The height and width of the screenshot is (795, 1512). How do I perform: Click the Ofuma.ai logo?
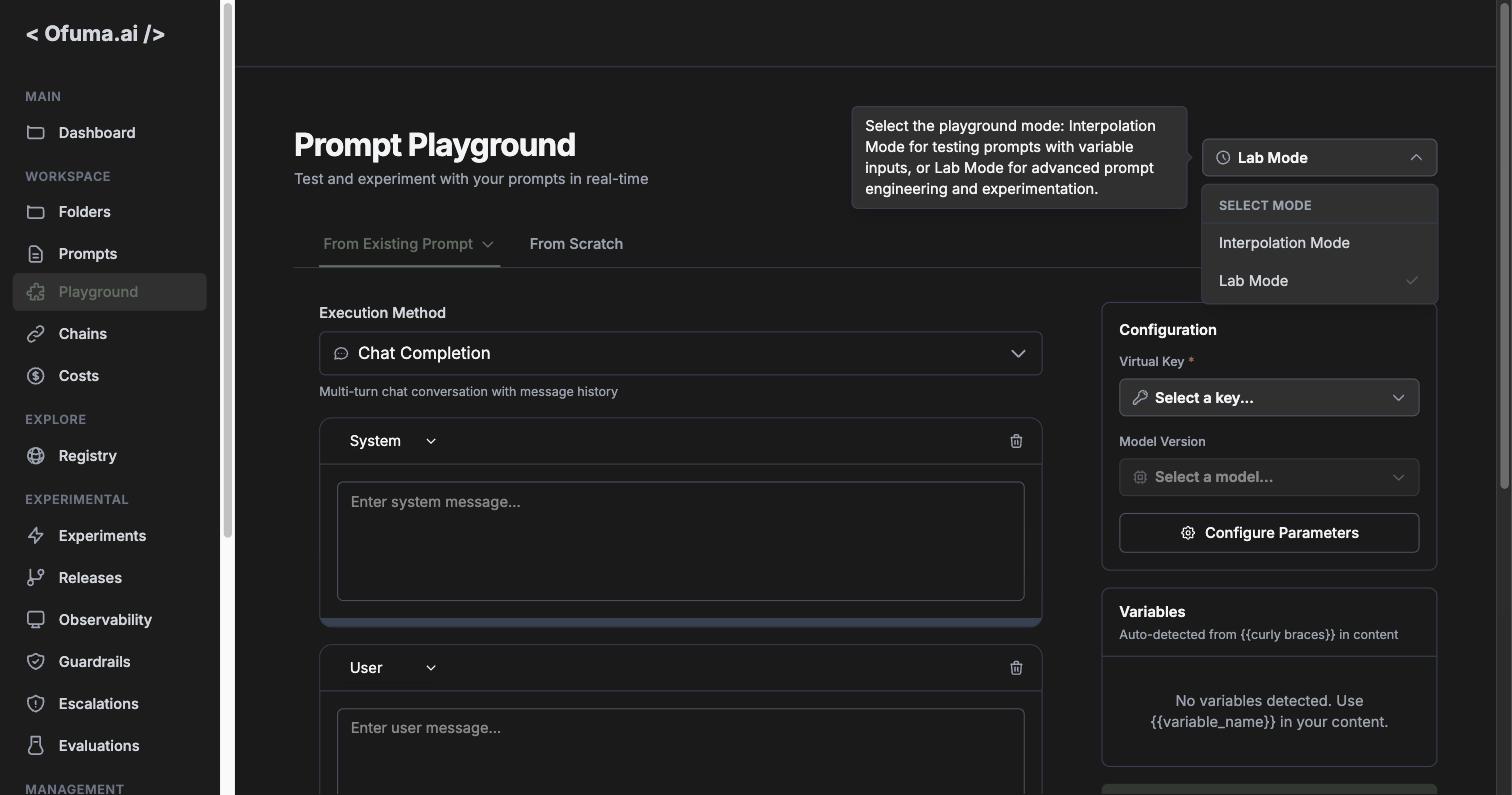95,34
